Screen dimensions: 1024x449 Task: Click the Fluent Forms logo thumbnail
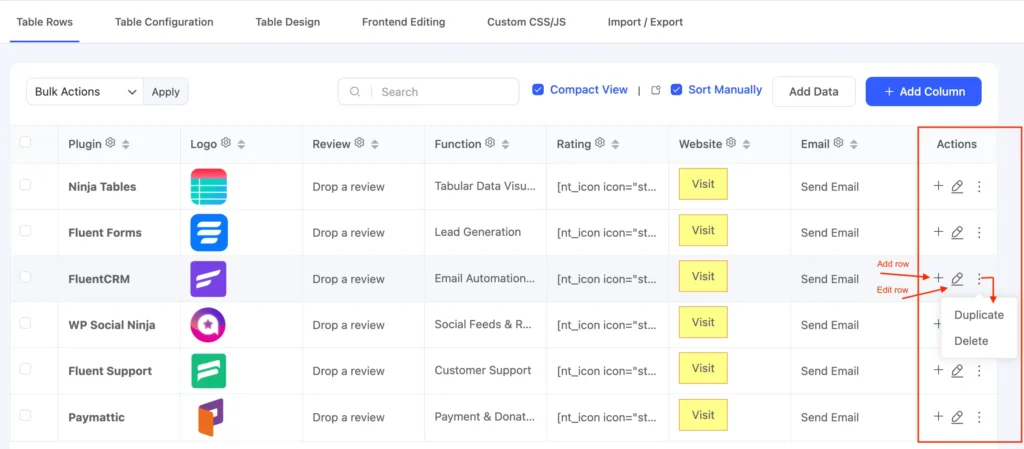click(x=209, y=232)
